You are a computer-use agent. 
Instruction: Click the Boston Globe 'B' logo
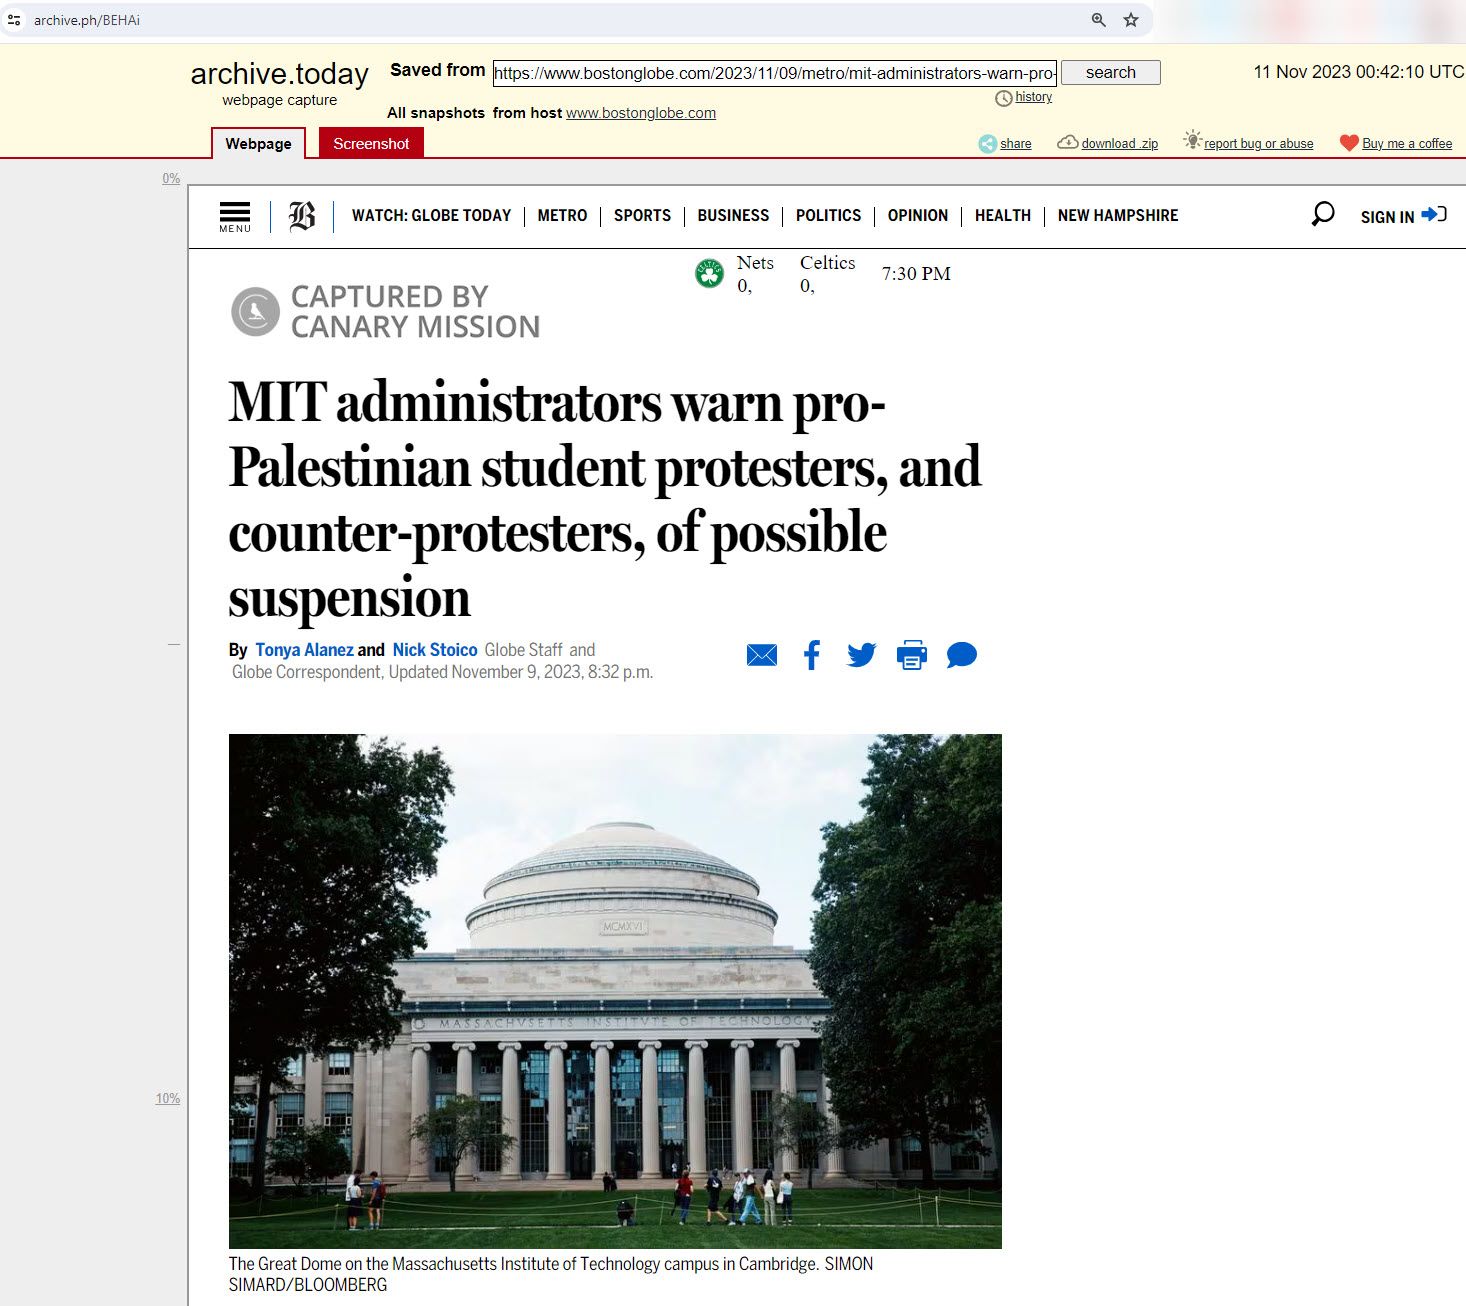pos(302,216)
